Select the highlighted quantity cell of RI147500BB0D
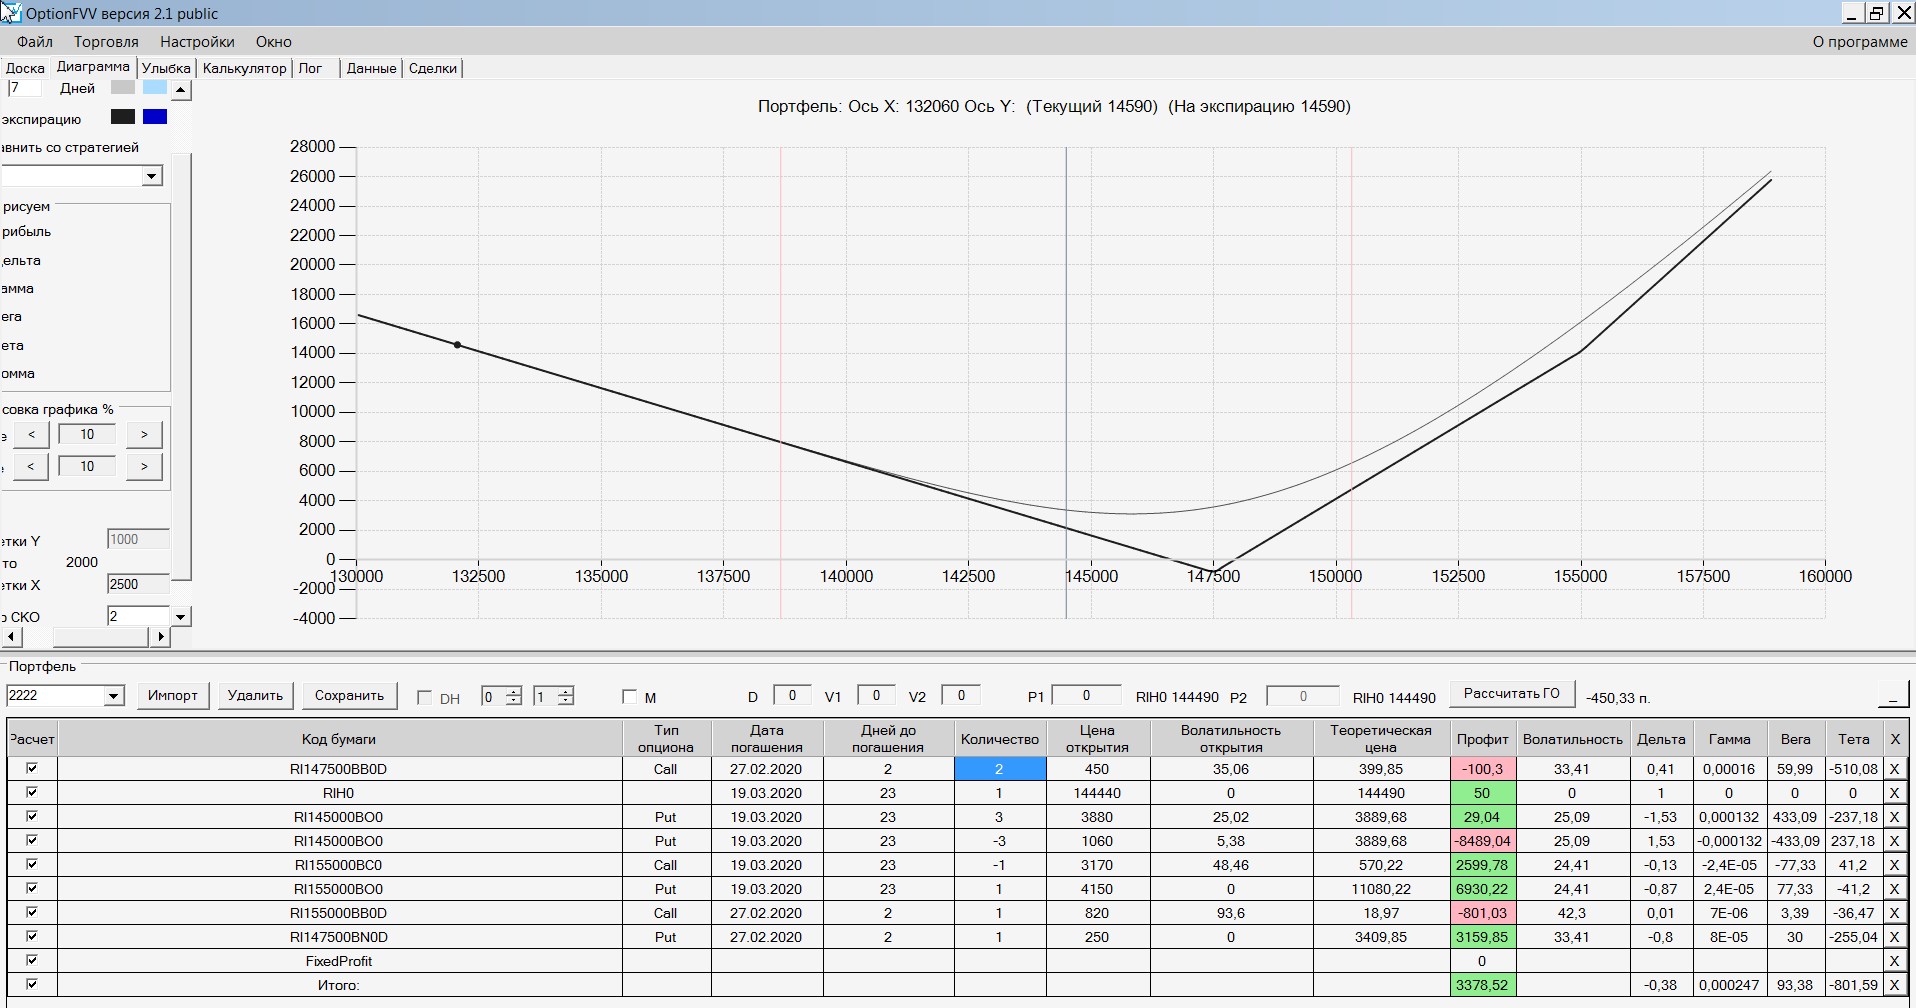1916x1008 pixels. tap(1000, 769)
